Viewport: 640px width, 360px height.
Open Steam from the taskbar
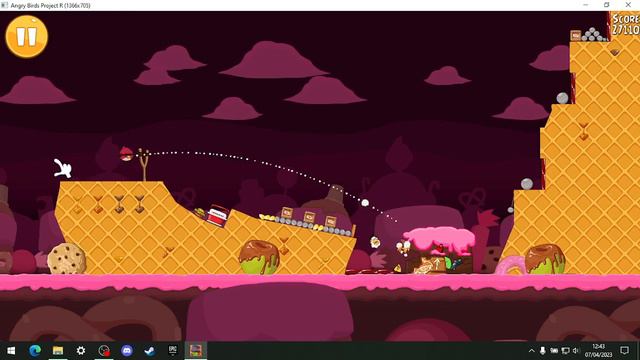click(150, 351)
